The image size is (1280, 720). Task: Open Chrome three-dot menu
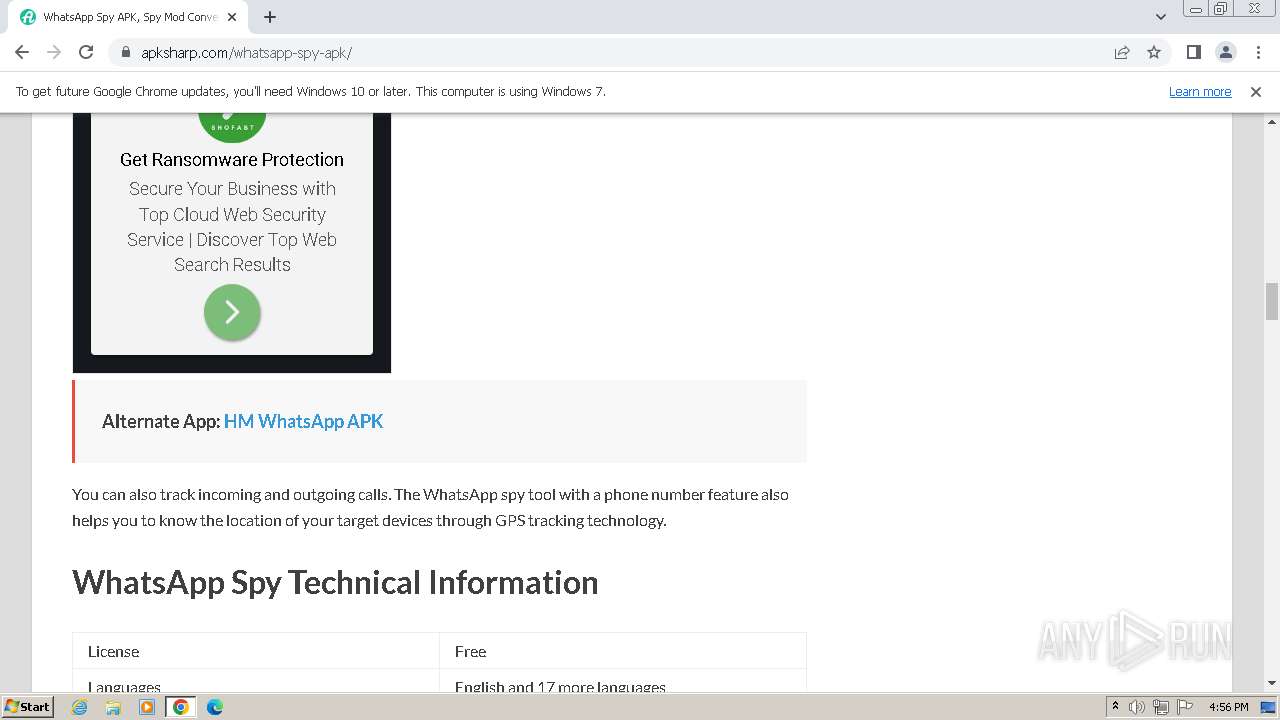pos(1258,52)
